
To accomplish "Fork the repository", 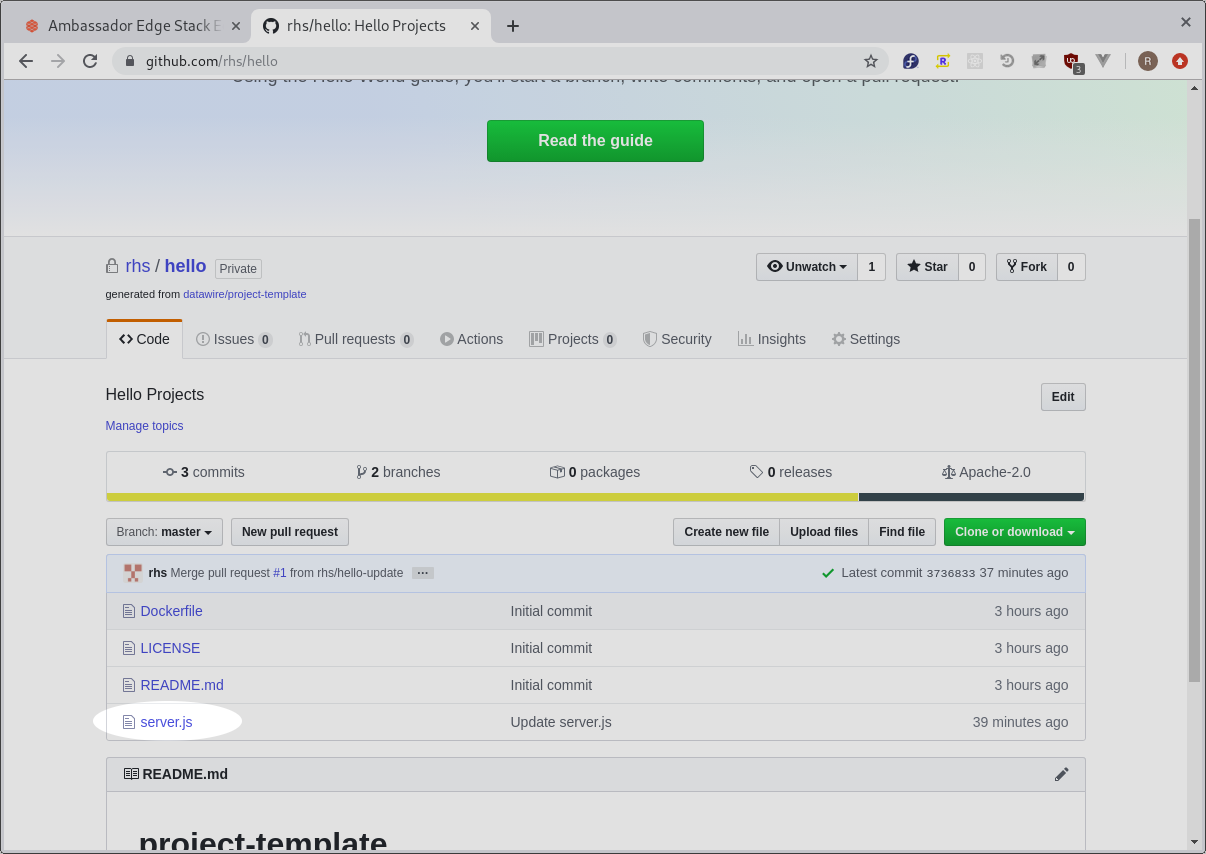I will tap(1027, 267).
